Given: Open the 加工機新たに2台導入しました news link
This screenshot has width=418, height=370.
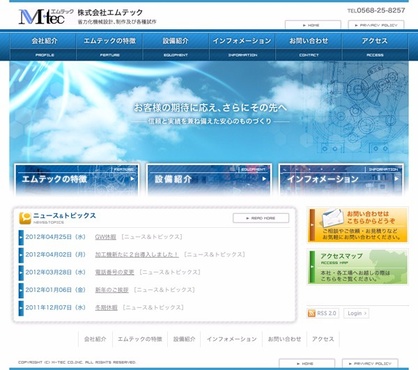Looking at the screenshot, I should coord(137,255).
